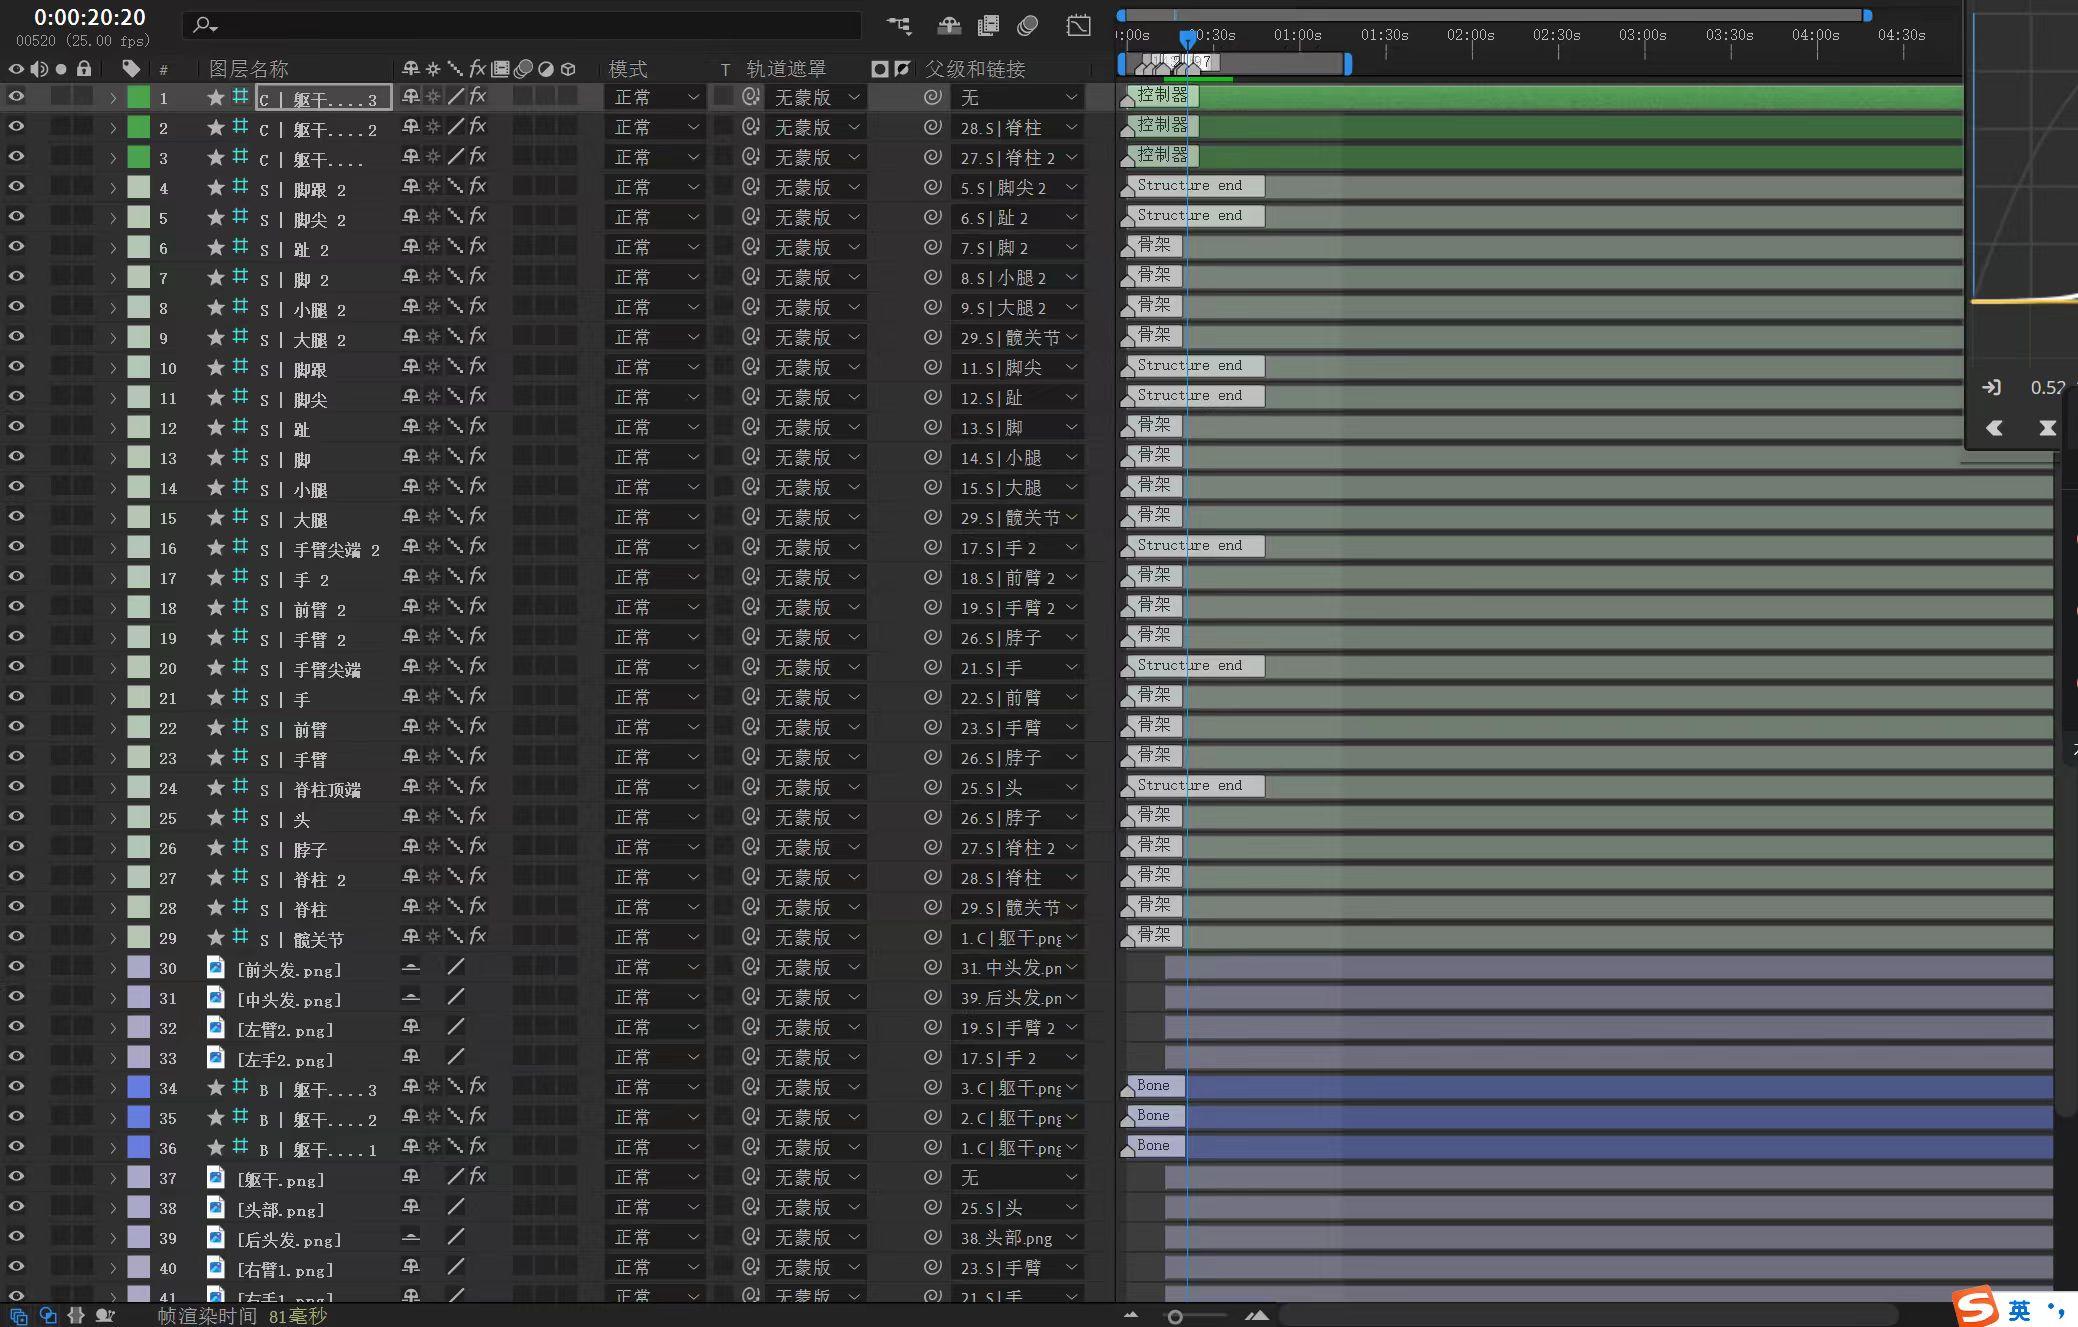The image size is (2078, 1327).
Task: Expand properties of layer 29 髋关节
Action: [x=113, y=938]
